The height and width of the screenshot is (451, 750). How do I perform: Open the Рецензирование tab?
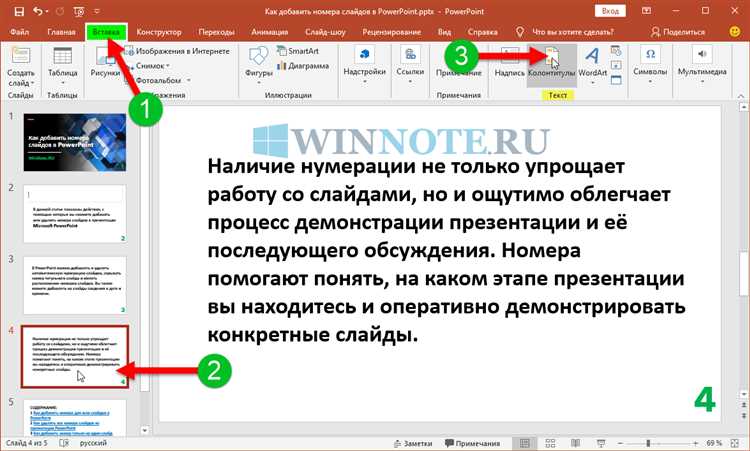click(x=392, y=32)
